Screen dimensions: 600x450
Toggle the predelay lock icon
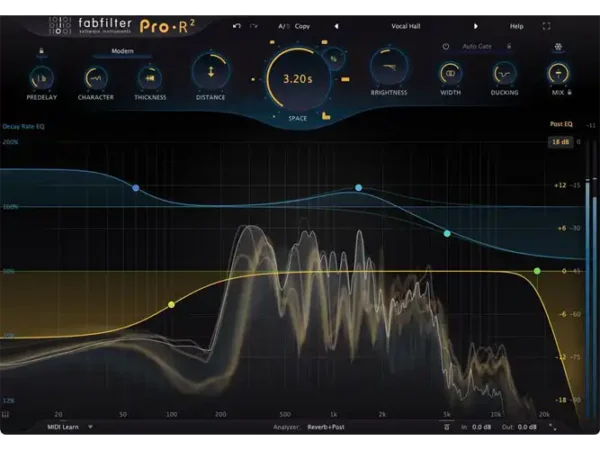41,51
